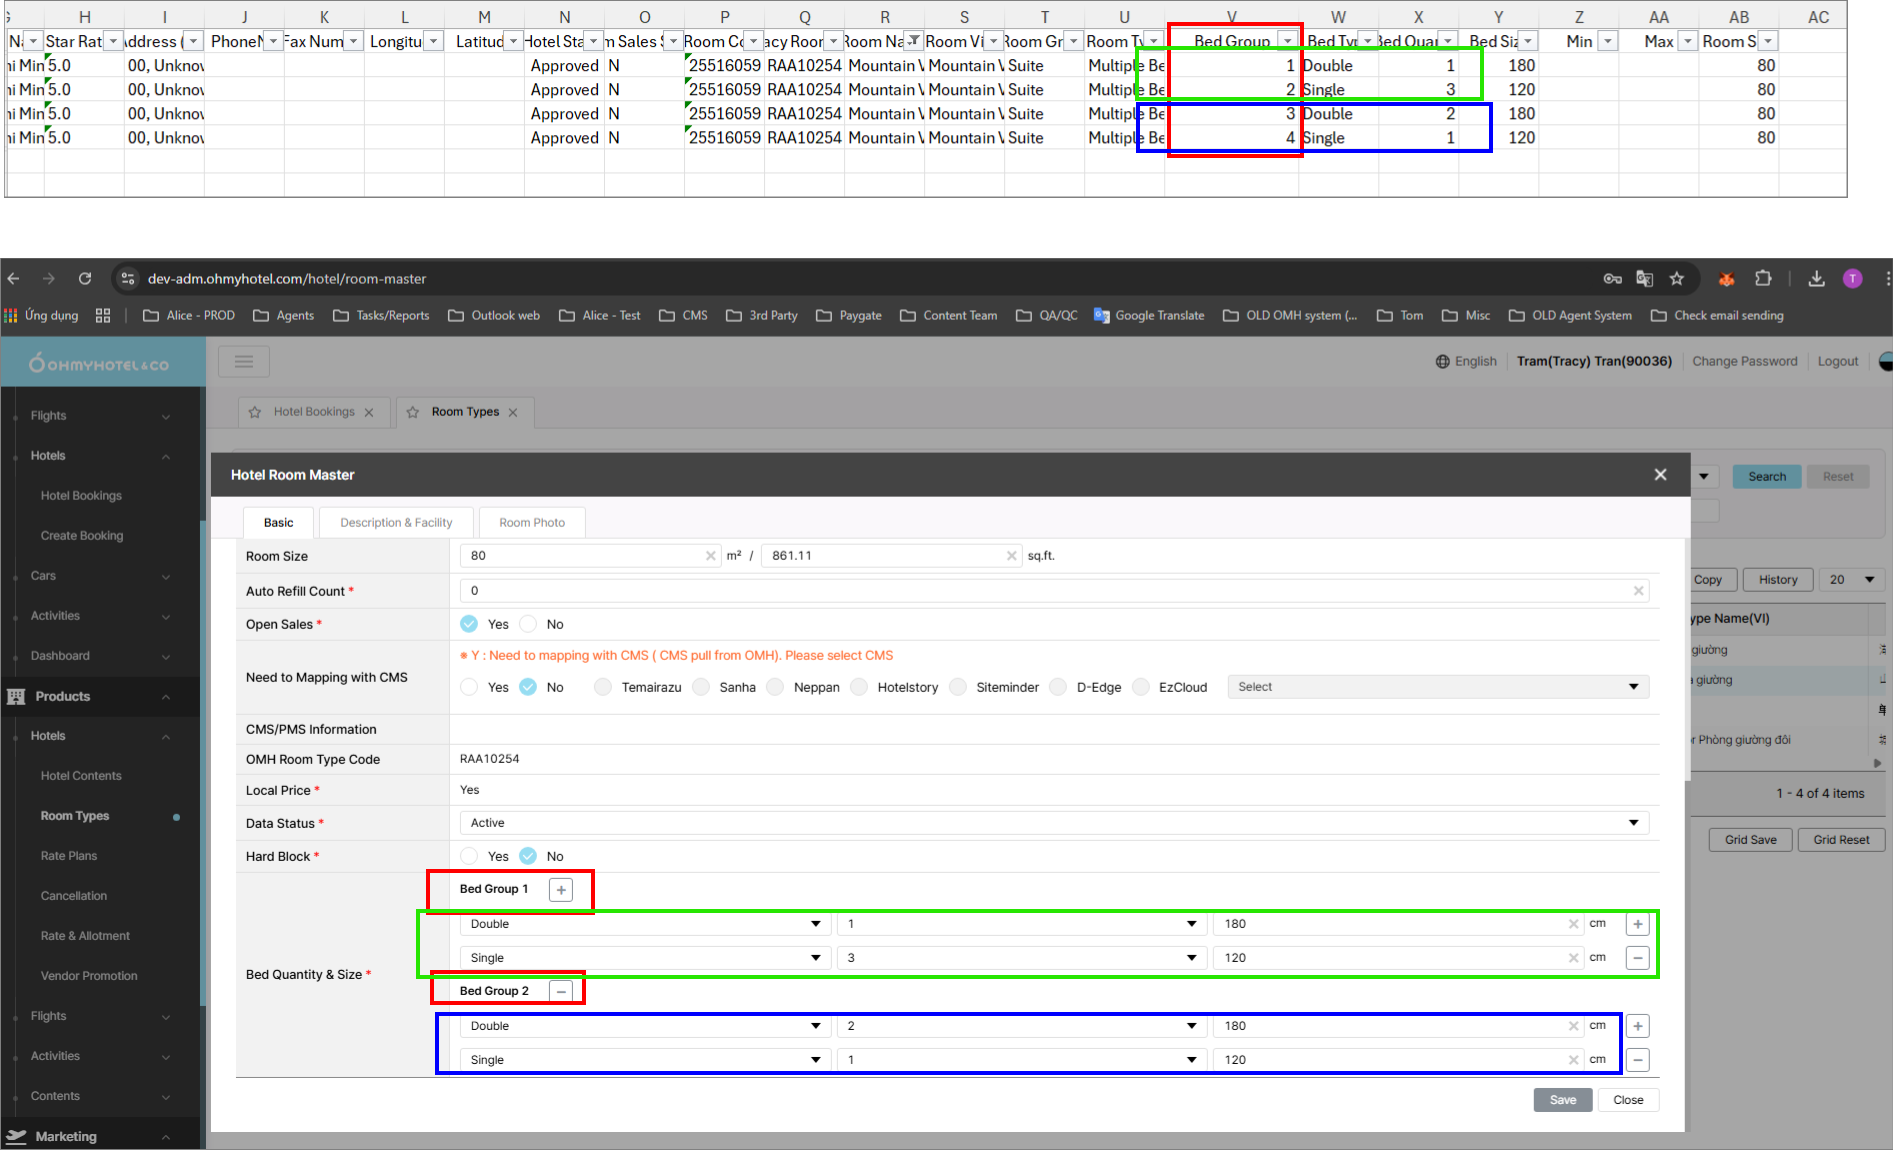The width and height of the screenshot is (1893, 1150).
Task: Open the CMS Select dropdown
Action: click(x=1437, y=687)
